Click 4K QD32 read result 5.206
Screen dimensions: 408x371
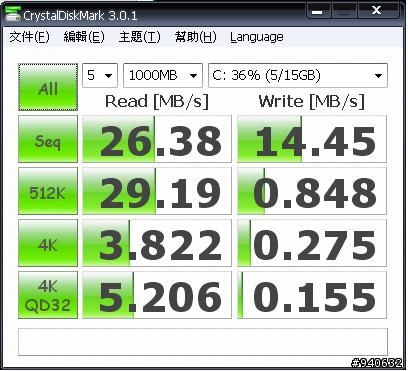(157, 295)
